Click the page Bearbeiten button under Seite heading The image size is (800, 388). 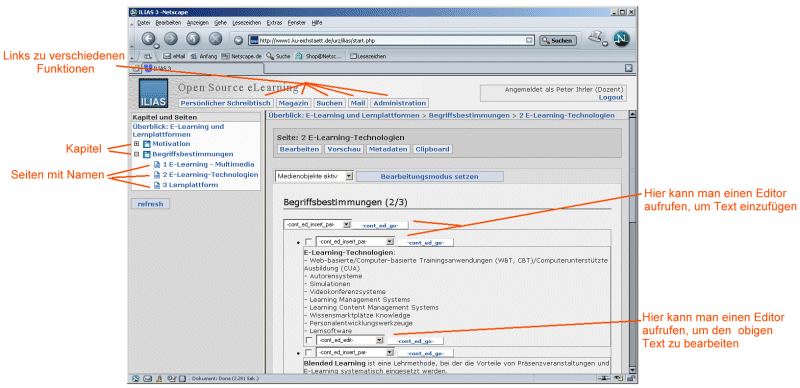point(299,149)
